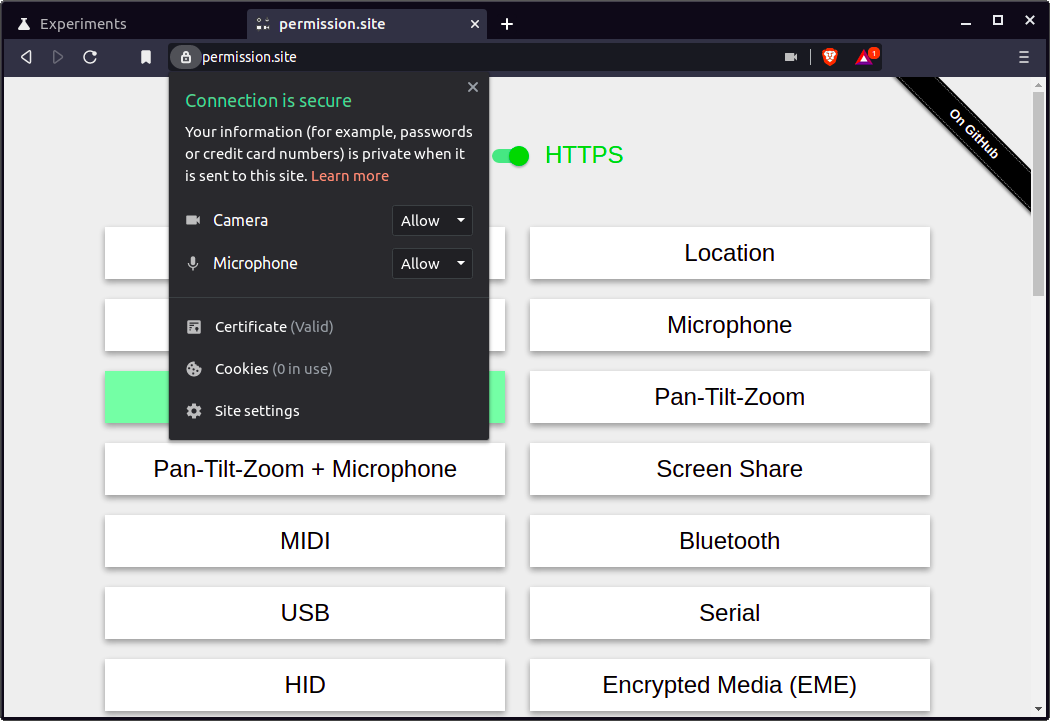Open Cookies (0 in use) entry
1050x721 pixels.
pos(273,369)
